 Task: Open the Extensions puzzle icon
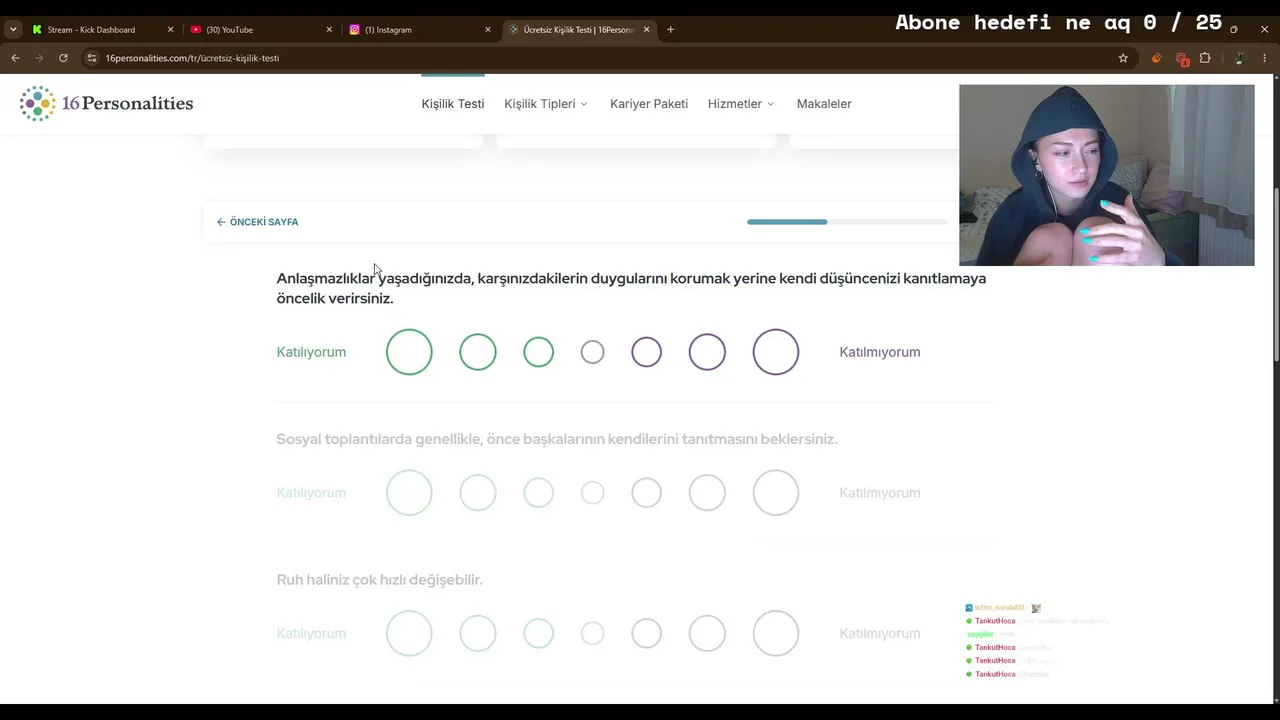1205,58
